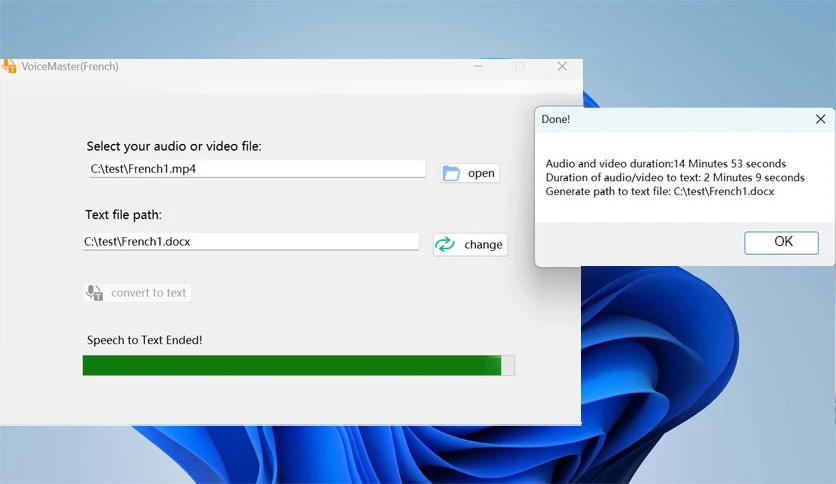Click the convert to text button
Image resolution: width=836 pixels, height=484 pixels.
[x=137, y=293]
